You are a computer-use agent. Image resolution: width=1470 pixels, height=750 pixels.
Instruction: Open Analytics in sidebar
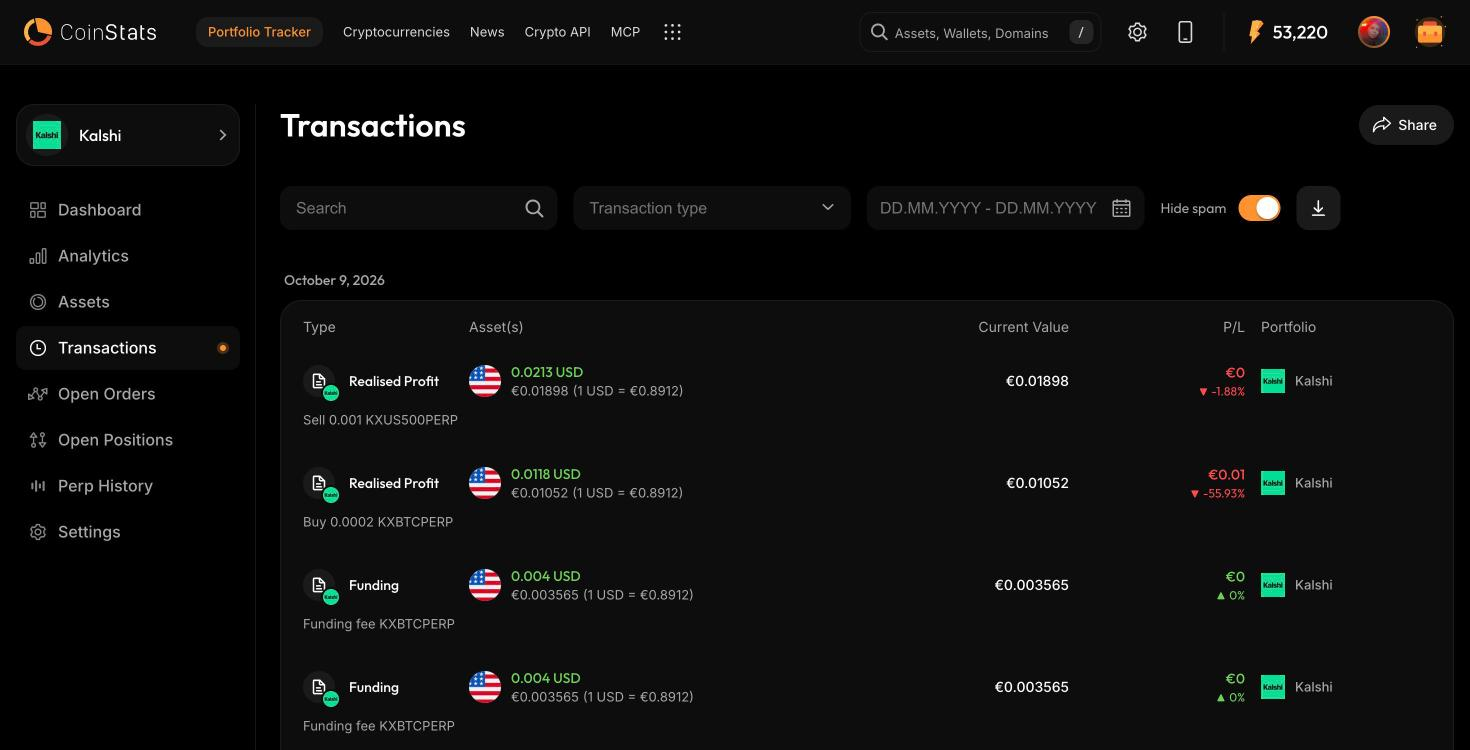128,256
